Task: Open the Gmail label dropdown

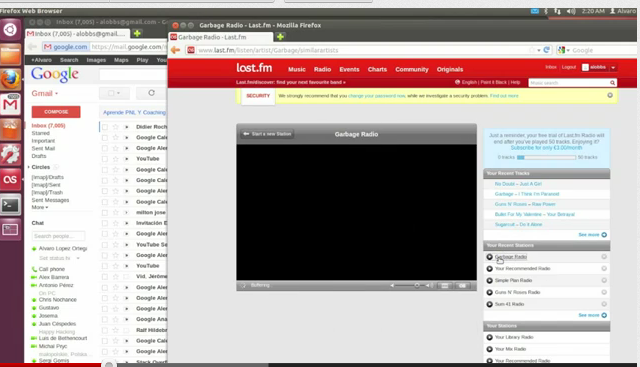Action: pos(44,93)
